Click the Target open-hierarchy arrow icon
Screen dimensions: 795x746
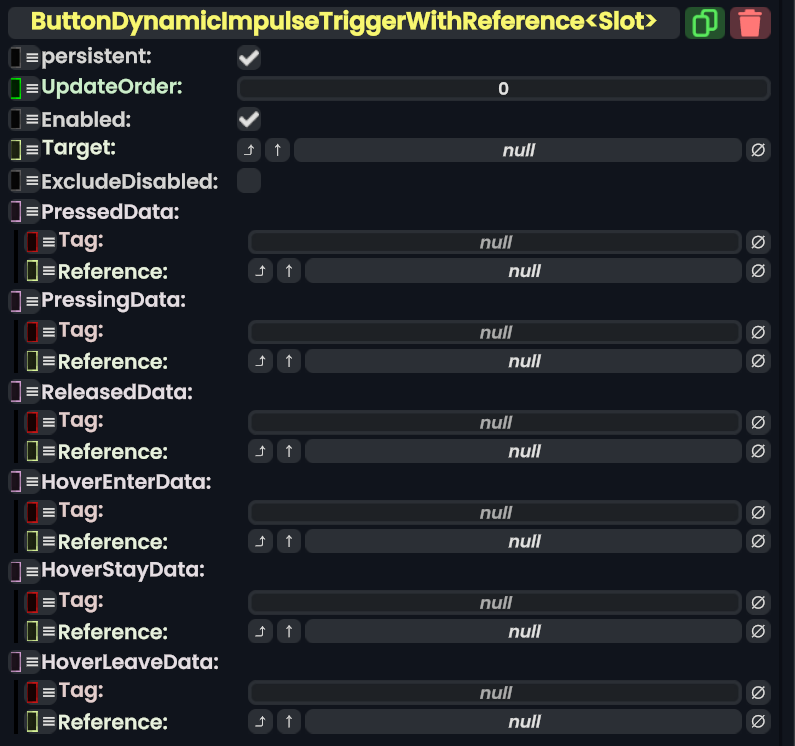[249, 150]
